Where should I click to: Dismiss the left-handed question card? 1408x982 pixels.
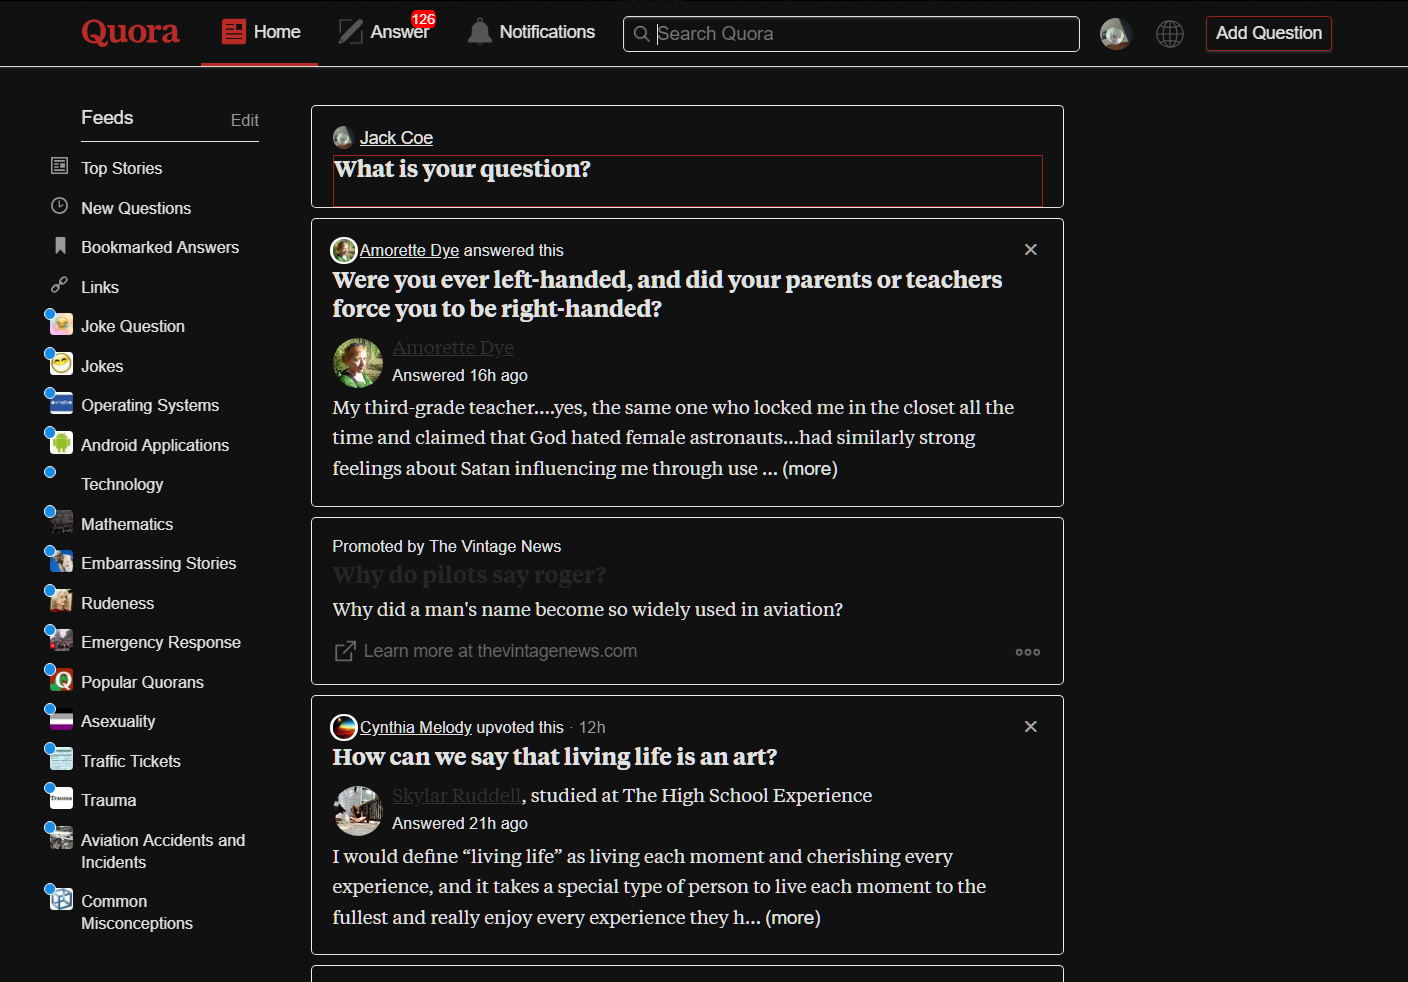point(1030,249)
